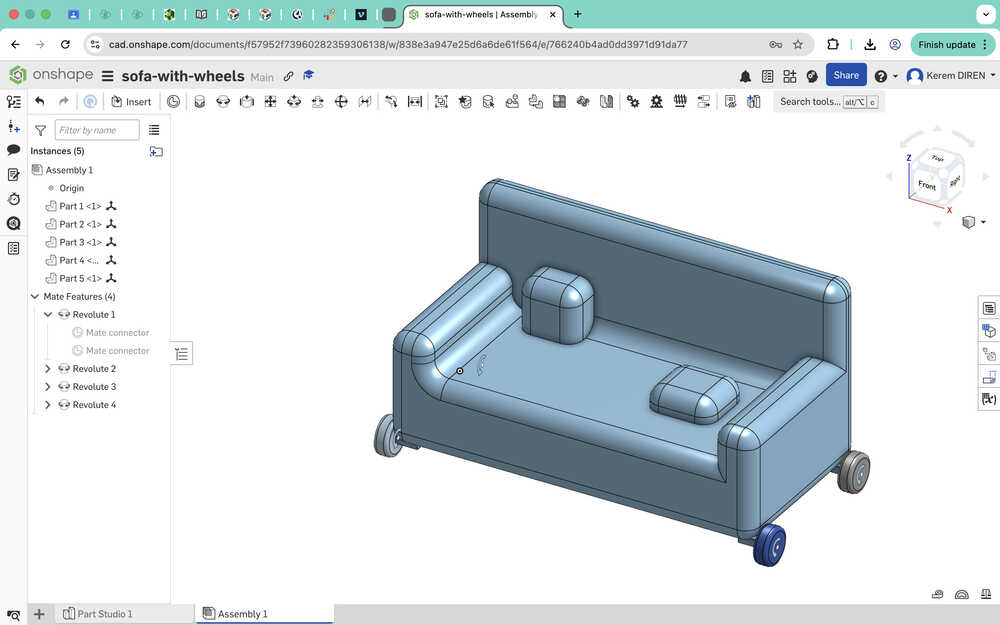Open the filter icon in the instances panel
The image size is (1000, 625).
pos(40,130)
